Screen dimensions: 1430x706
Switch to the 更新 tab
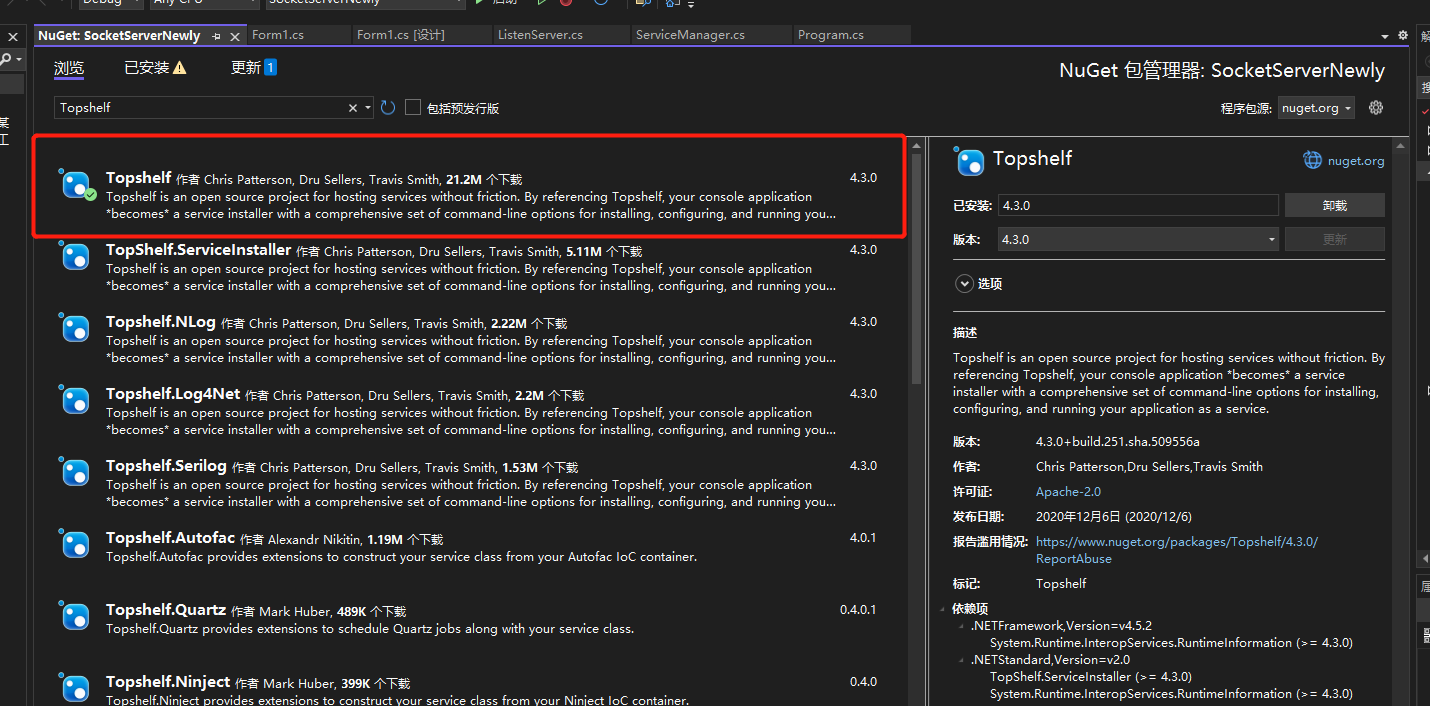click(x=253, y=68)
